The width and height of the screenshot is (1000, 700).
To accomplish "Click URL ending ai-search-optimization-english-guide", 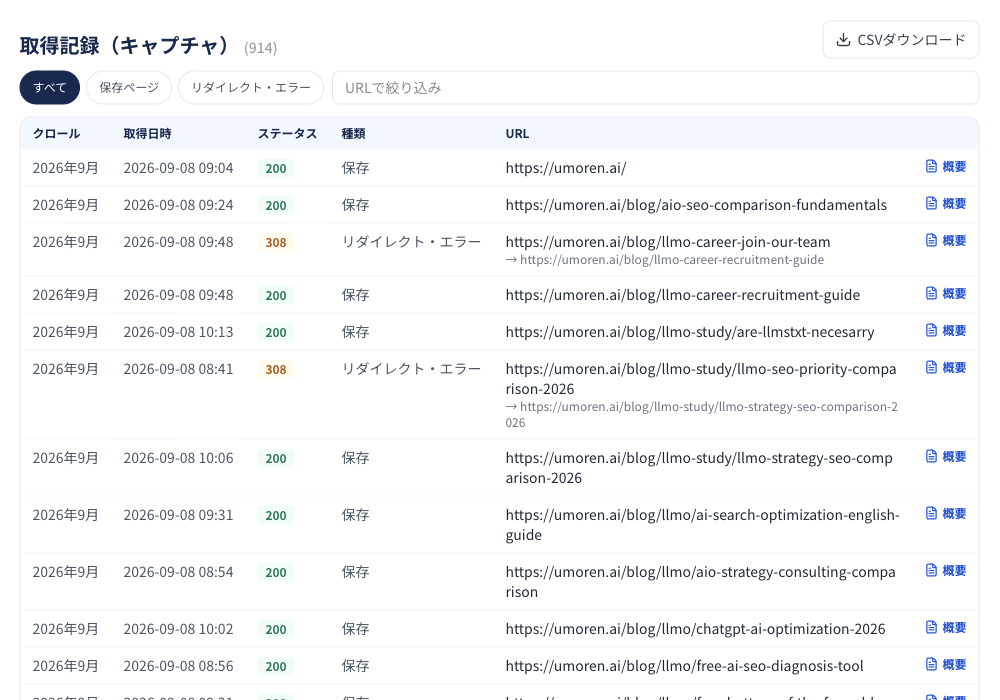I will point(702,525).
